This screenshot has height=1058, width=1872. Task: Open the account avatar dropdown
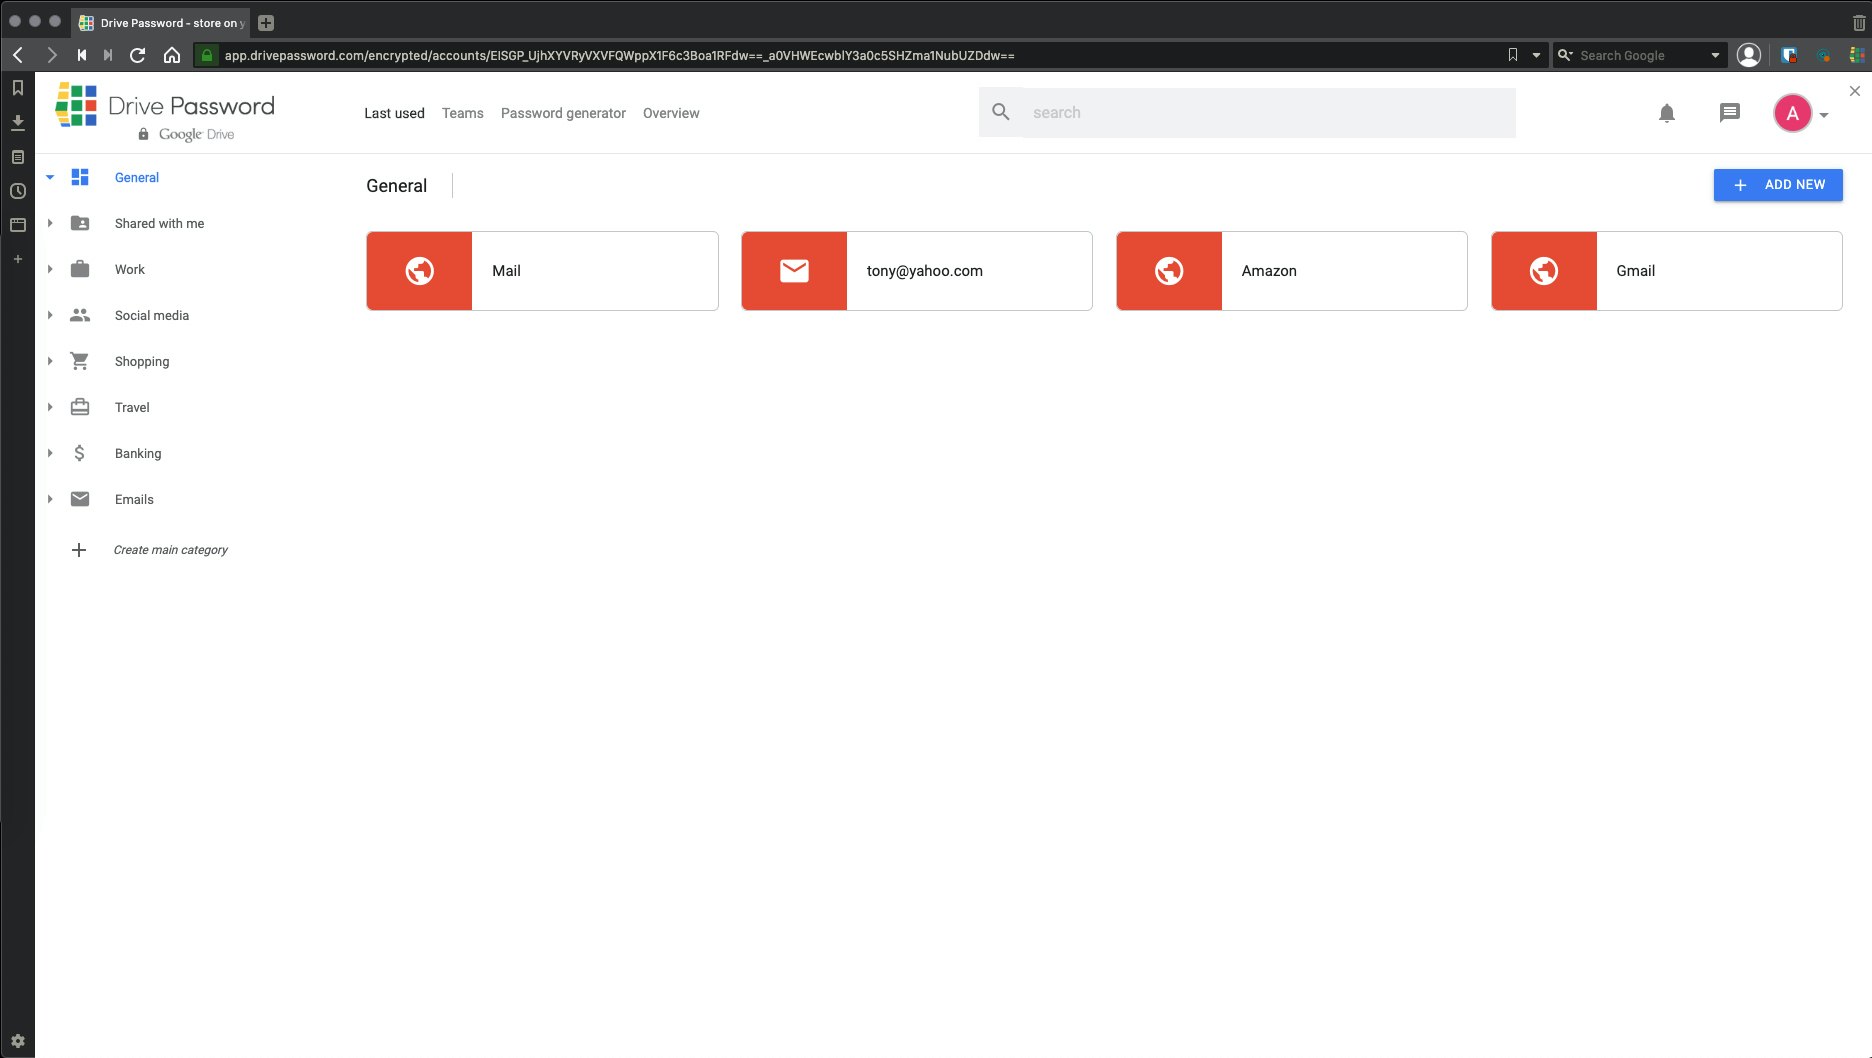pyautogui.click(x=1795, y=113)
